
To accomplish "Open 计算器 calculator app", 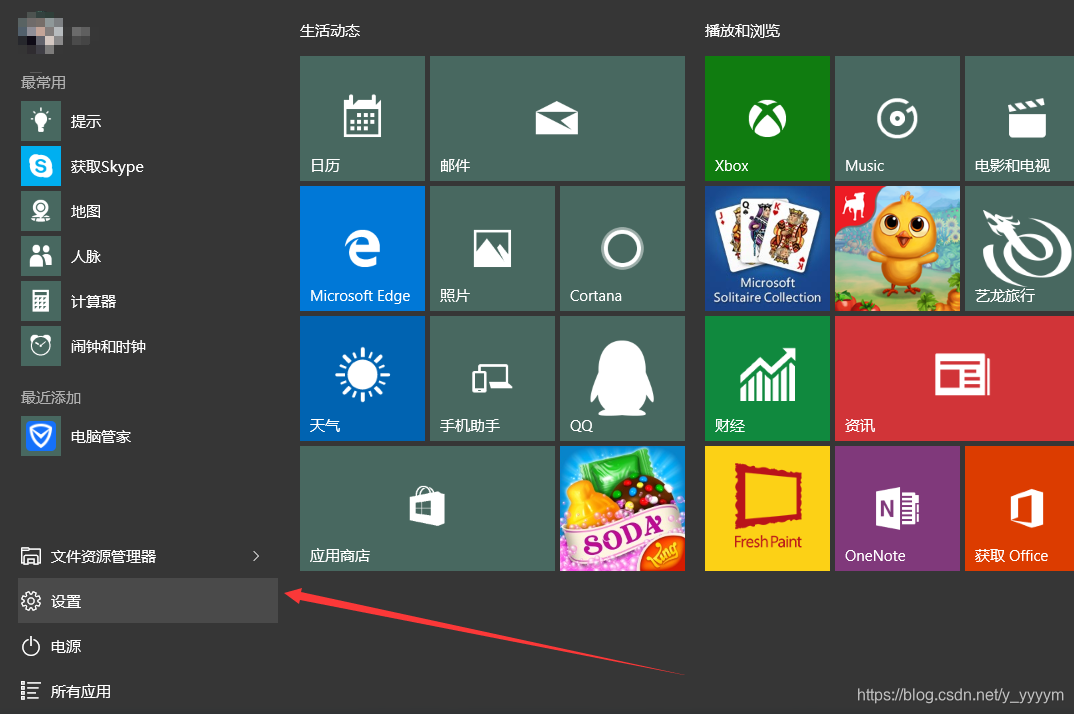I will (x=148, y=301).
